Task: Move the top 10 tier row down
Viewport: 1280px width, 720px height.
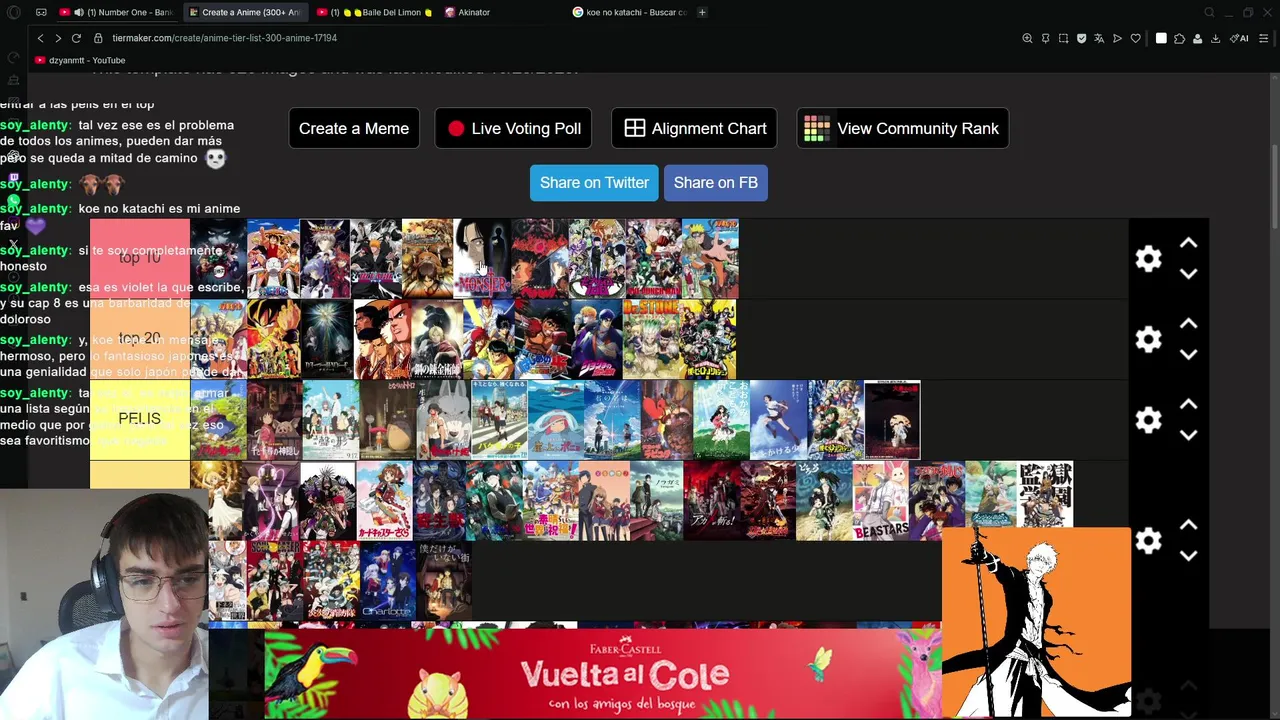Action: (x=1188, y=274)
